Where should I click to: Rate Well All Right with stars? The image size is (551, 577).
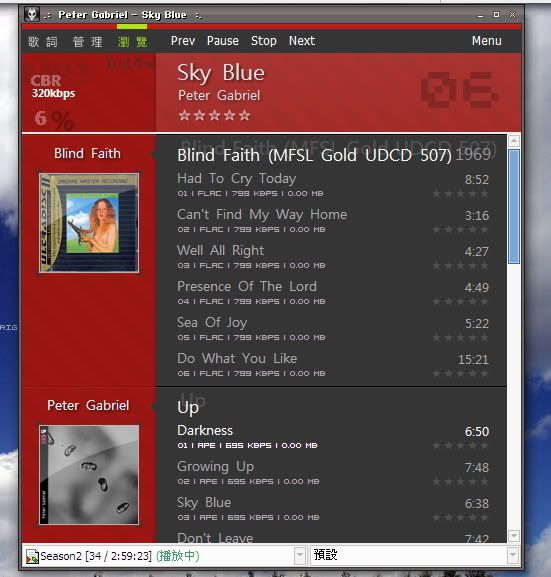pyautogui.click(x=460, y=266)
